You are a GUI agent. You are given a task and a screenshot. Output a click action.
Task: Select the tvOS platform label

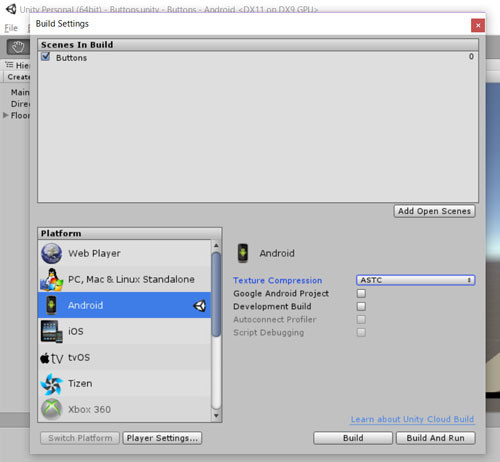pyautogui.click(x=79, y=357)
